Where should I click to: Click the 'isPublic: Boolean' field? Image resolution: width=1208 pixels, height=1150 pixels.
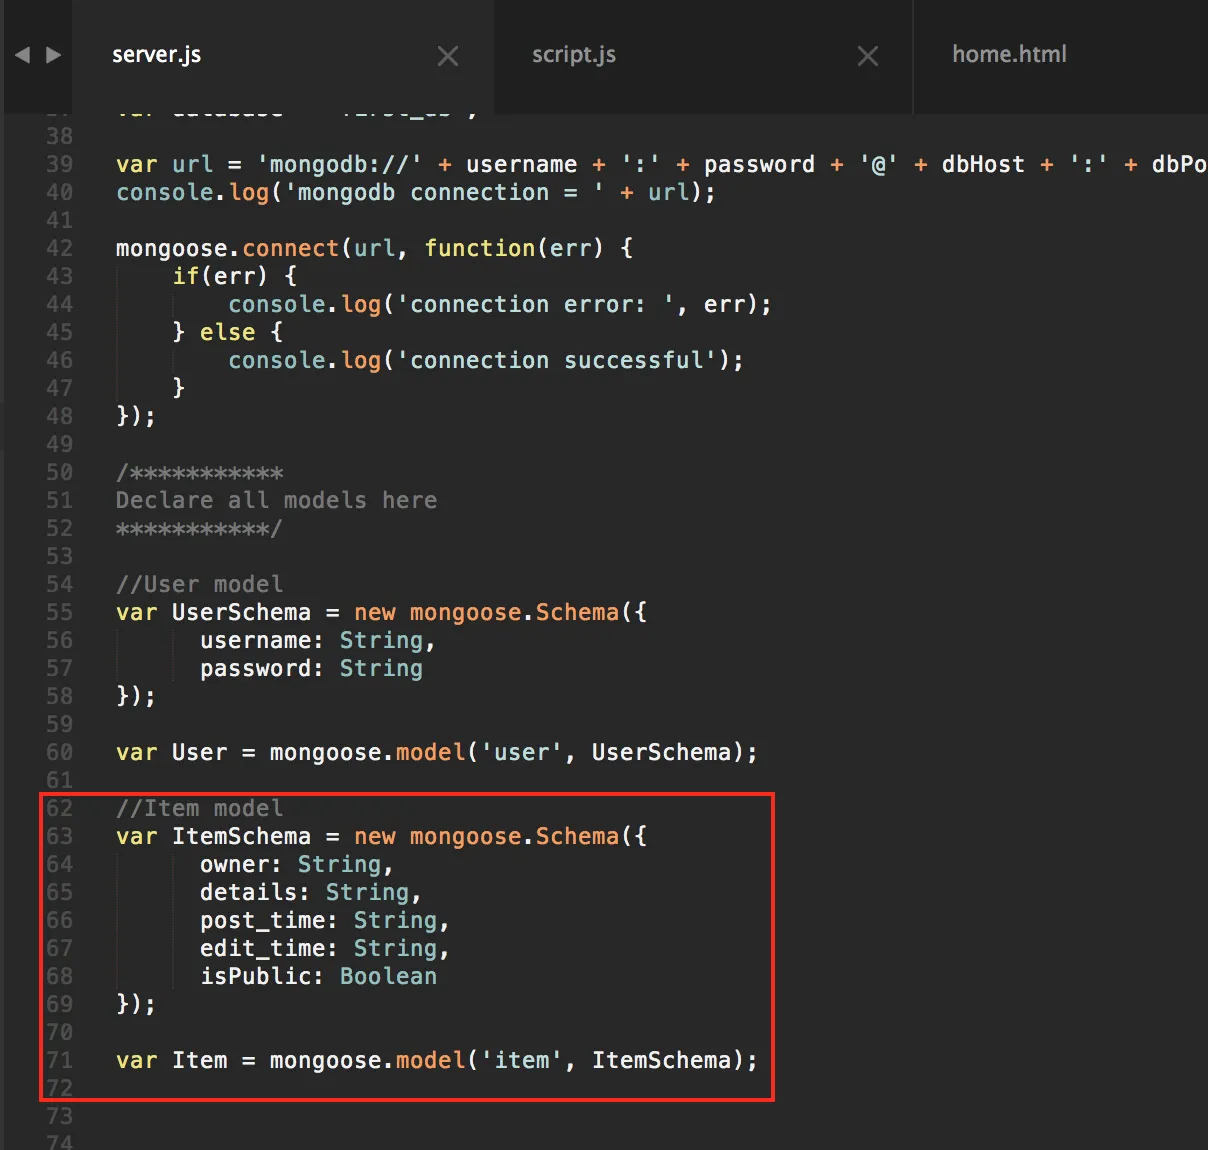coord(318,976)
